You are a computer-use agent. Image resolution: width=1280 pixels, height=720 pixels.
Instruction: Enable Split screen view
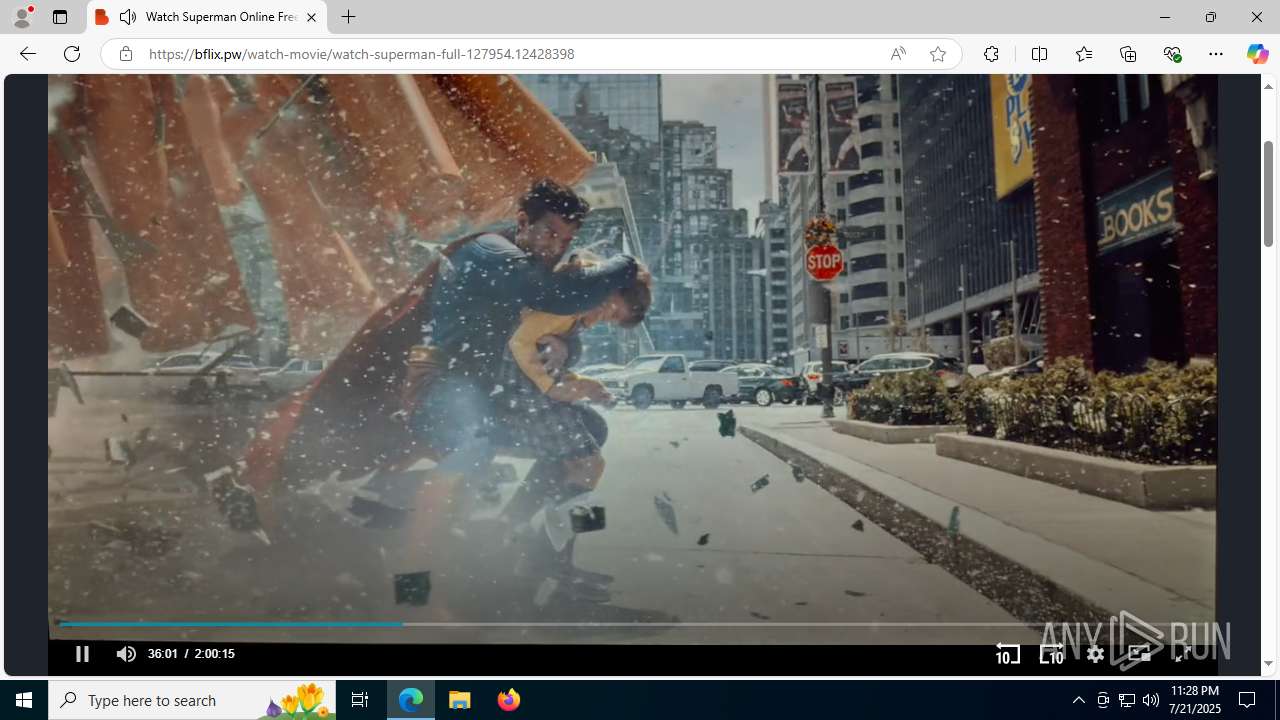[x=1039, y=54]
